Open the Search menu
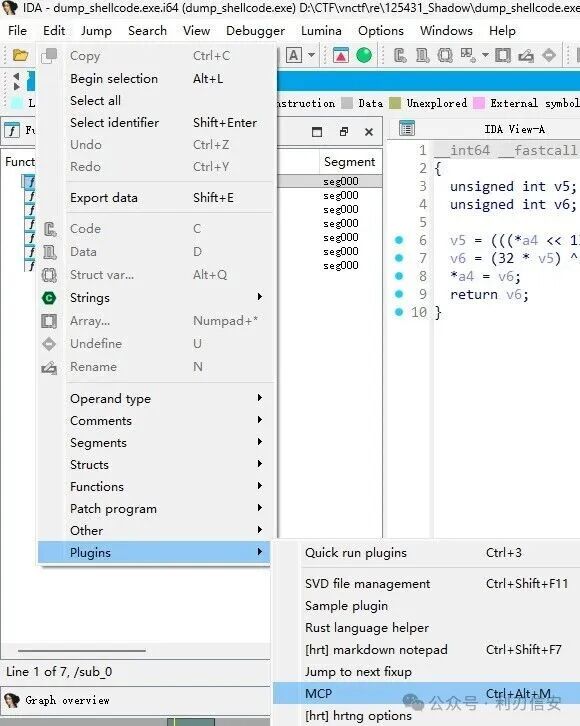Screen dimensions: 580x726 147,31
